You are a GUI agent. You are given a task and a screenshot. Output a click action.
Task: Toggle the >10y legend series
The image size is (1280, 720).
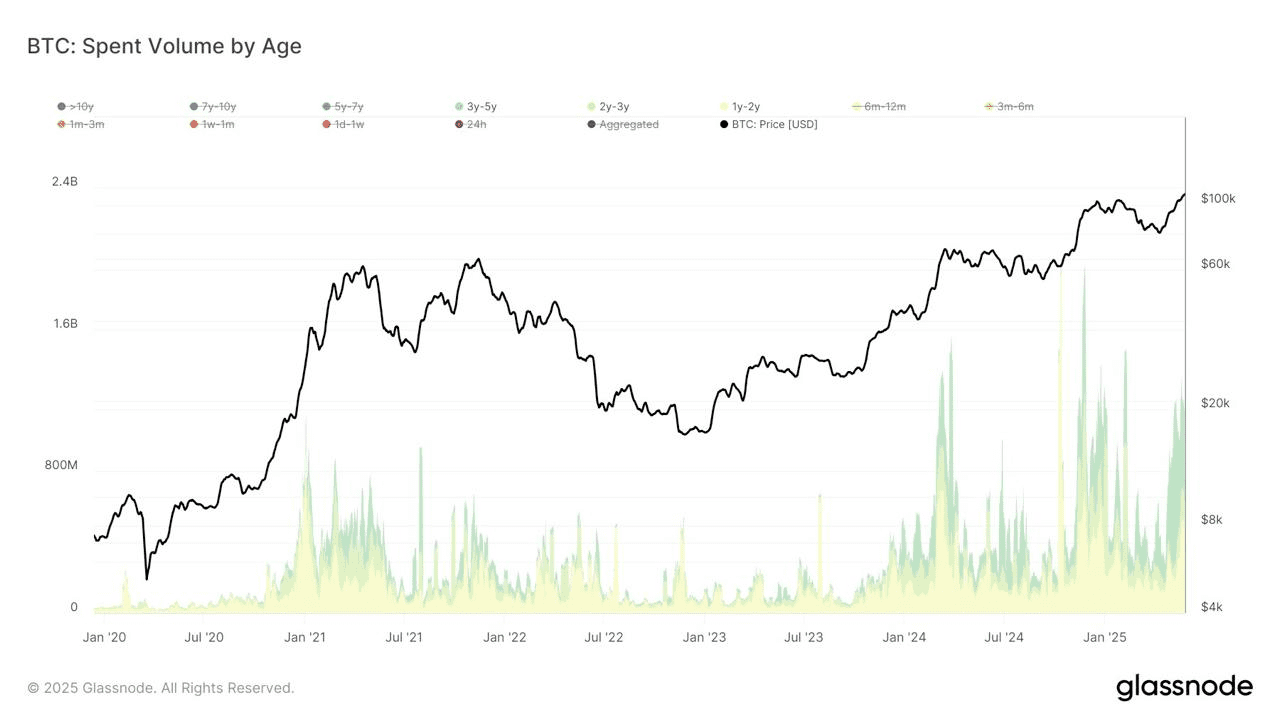[76, 106]
